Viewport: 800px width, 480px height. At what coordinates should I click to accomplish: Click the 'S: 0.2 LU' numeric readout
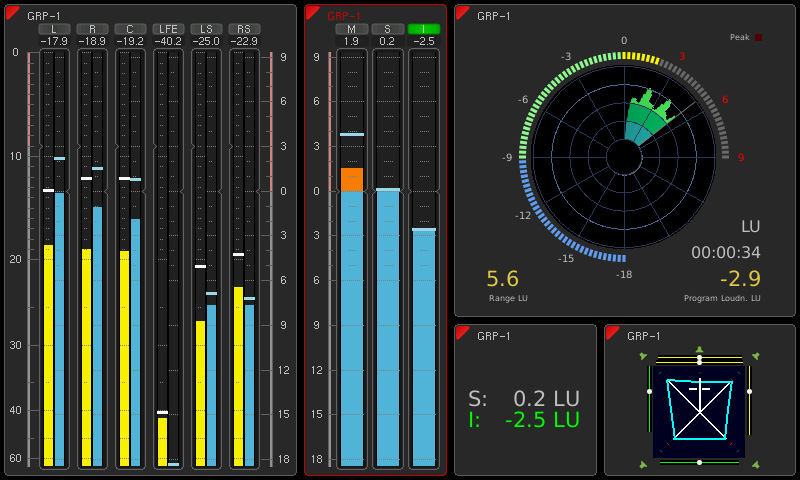[524, 398]
